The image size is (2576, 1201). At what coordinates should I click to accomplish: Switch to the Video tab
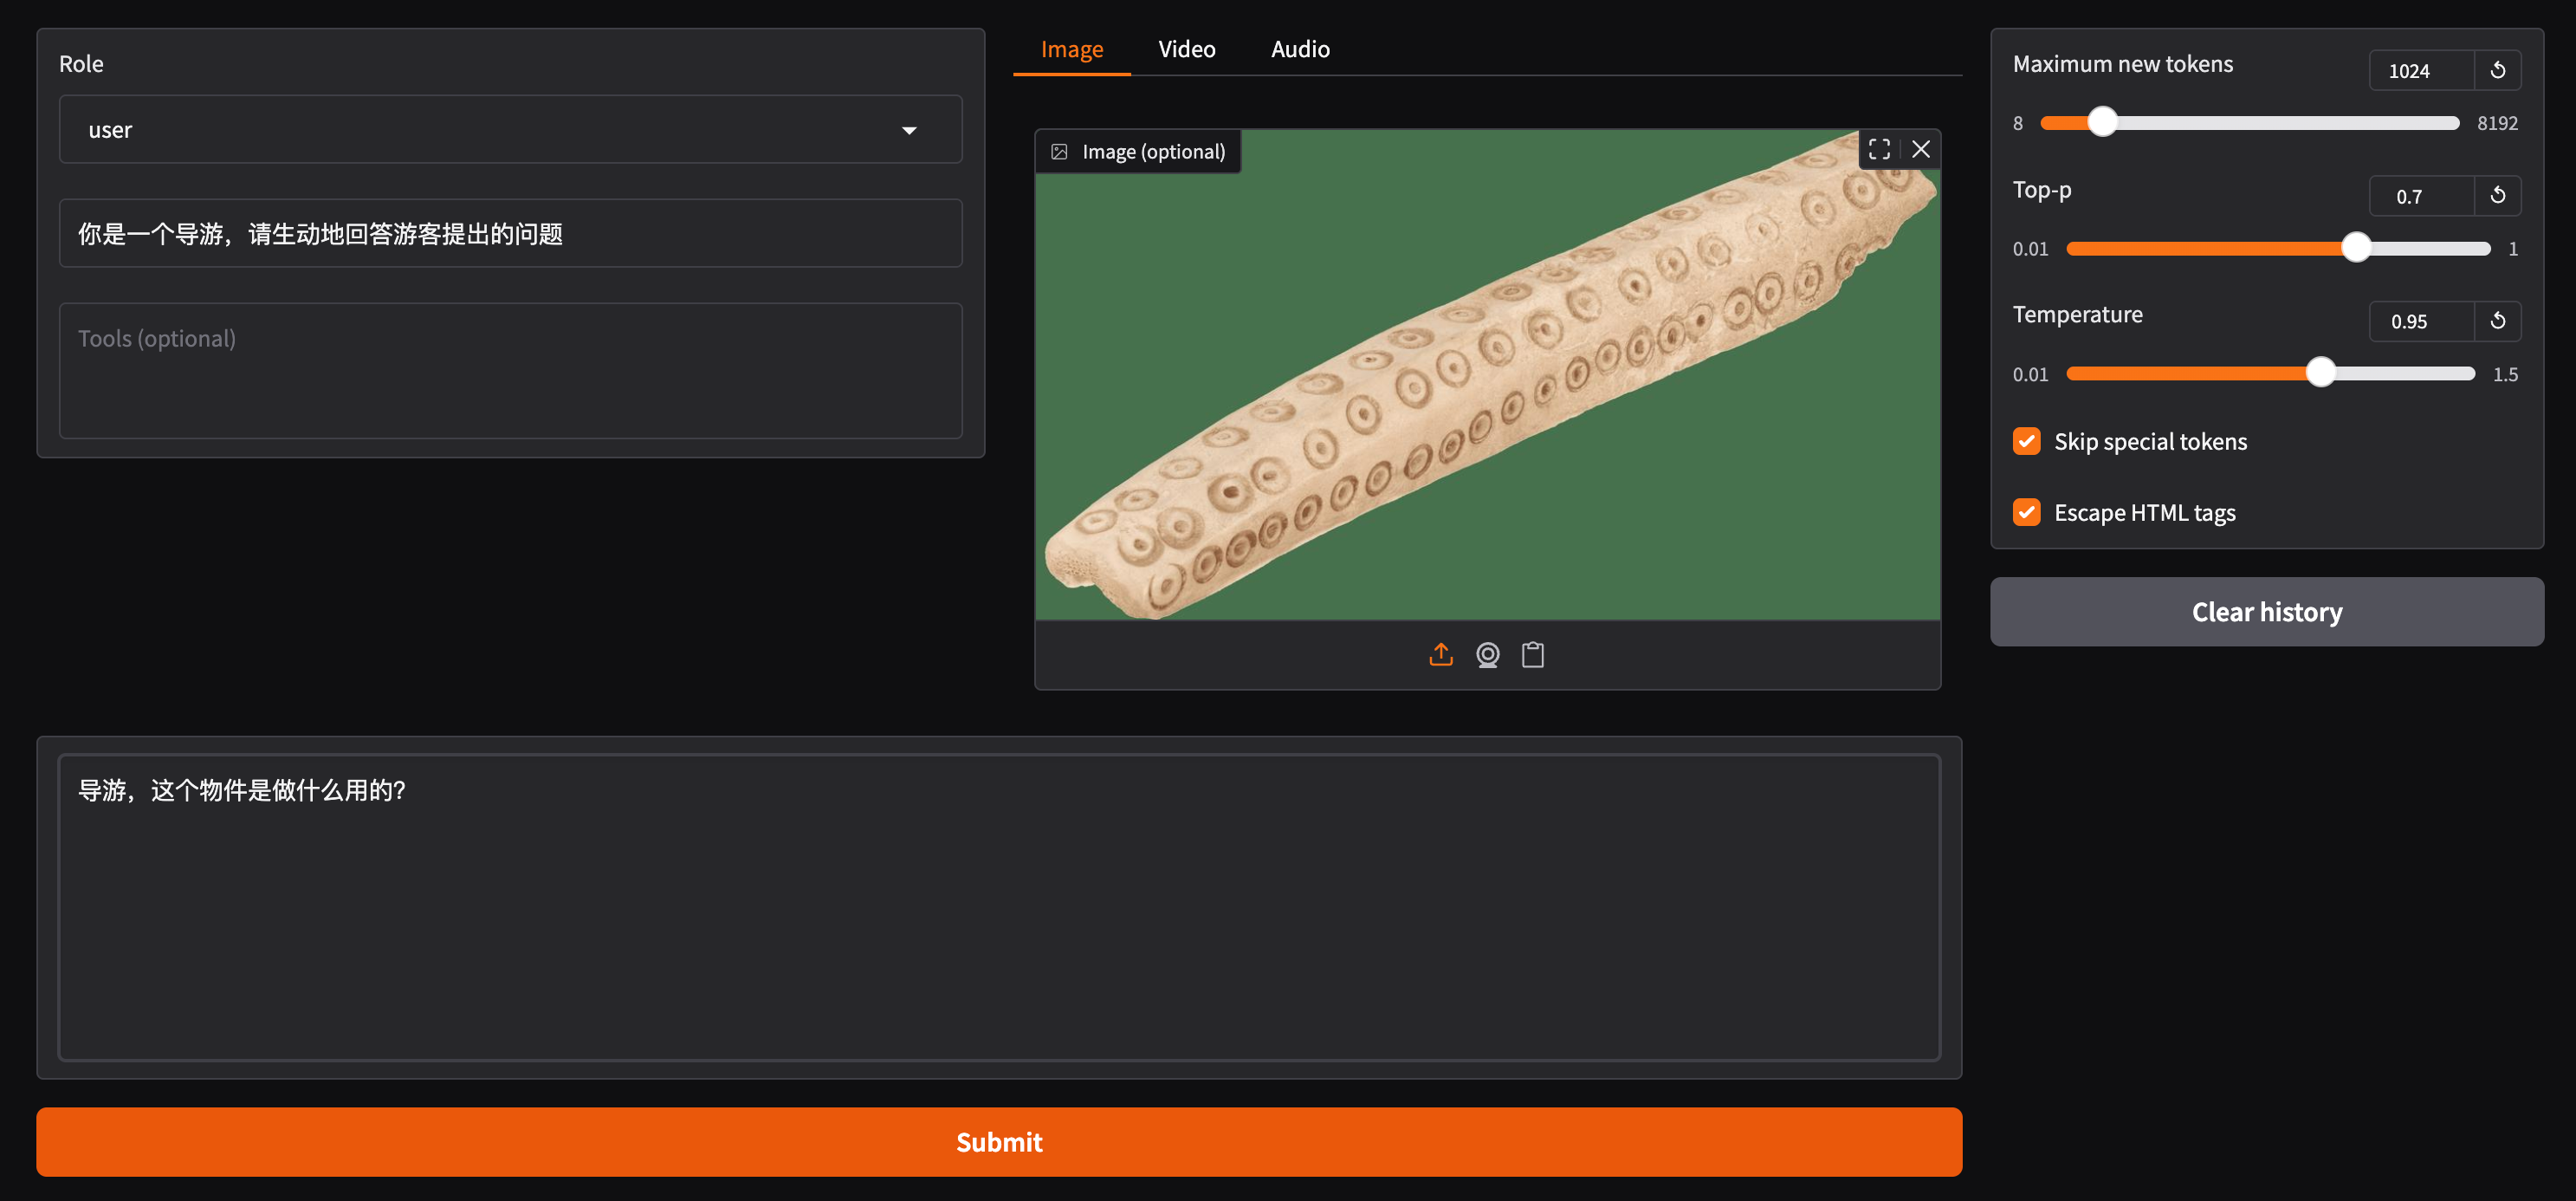1186,49
